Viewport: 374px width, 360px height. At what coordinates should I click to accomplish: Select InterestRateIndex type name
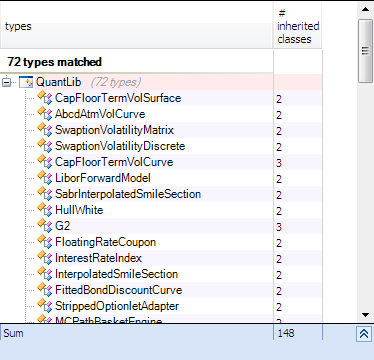click(x=98, y=258)
